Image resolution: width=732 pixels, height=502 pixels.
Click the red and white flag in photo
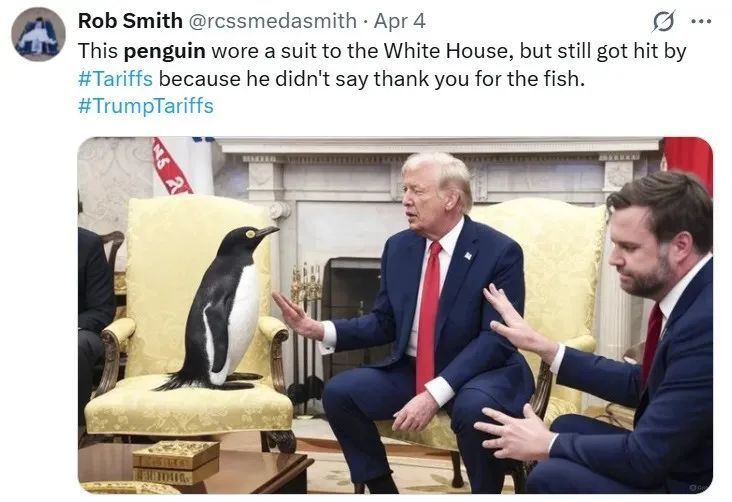171,166
